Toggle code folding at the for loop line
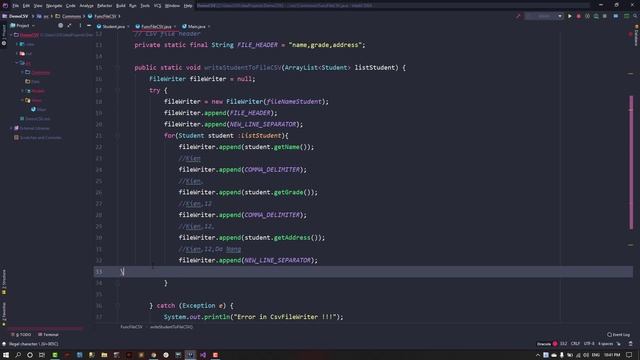 coord(118,136)
